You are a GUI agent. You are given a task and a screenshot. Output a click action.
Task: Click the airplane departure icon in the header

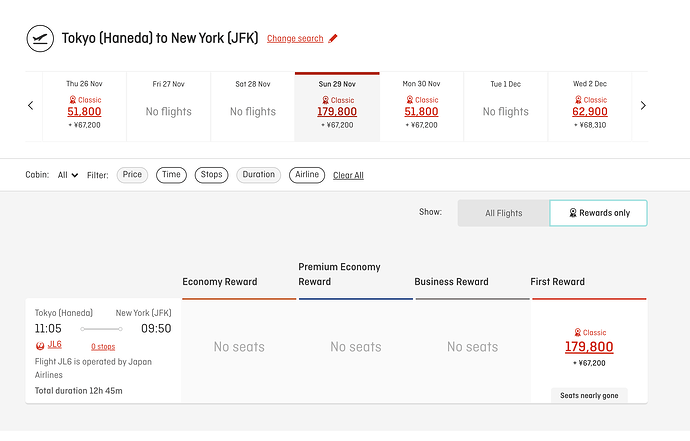coord(40,39)
